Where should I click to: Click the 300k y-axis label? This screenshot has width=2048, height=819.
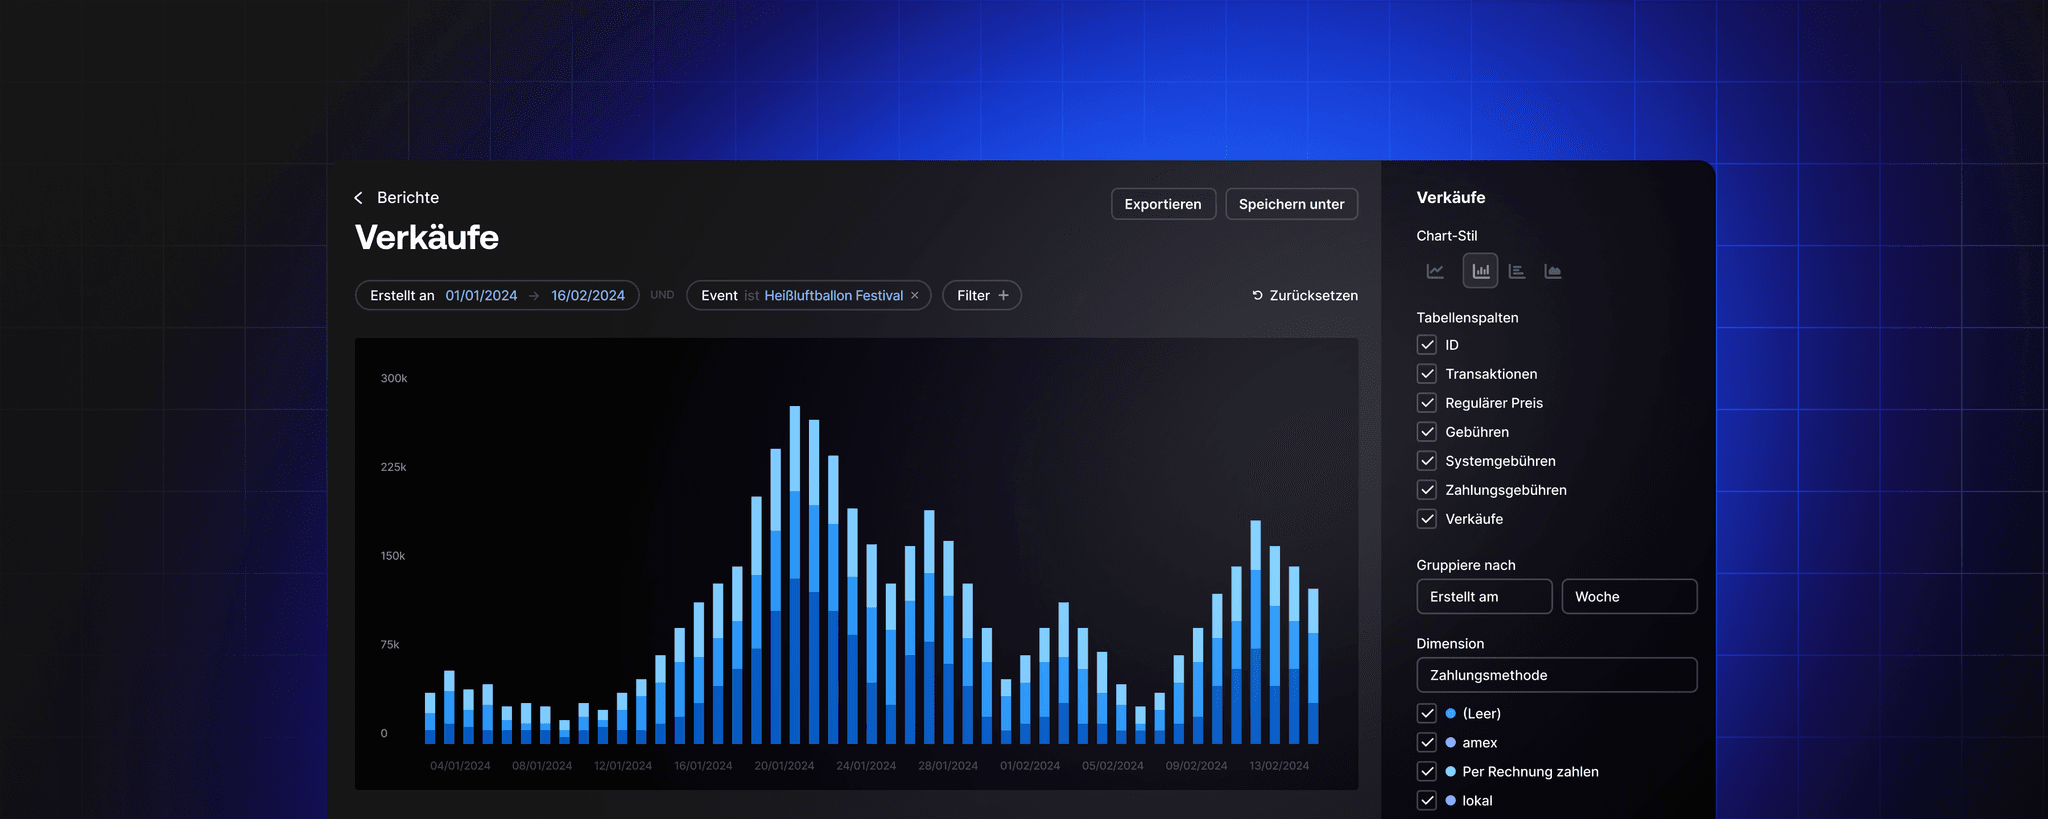[x=394, y=378]
